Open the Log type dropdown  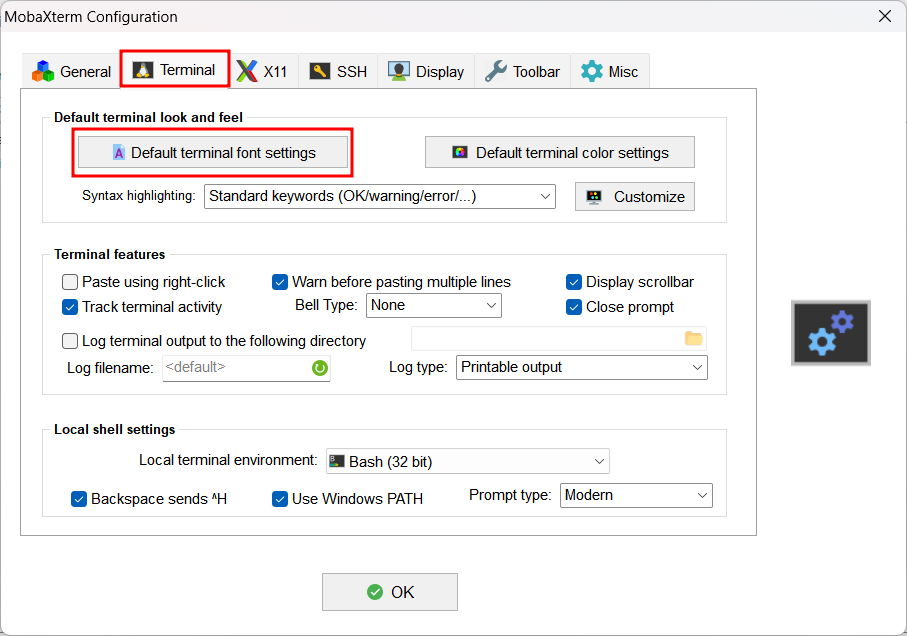pos(582,367)
